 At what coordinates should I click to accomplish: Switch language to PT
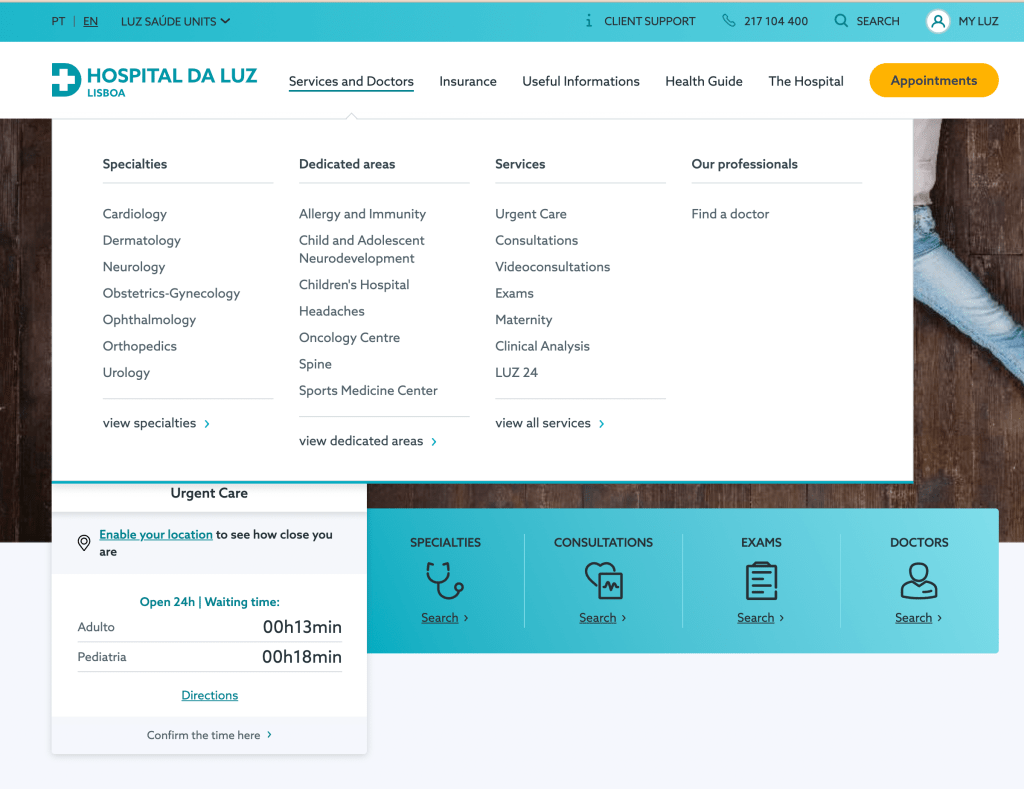click(x=58, y=21)
